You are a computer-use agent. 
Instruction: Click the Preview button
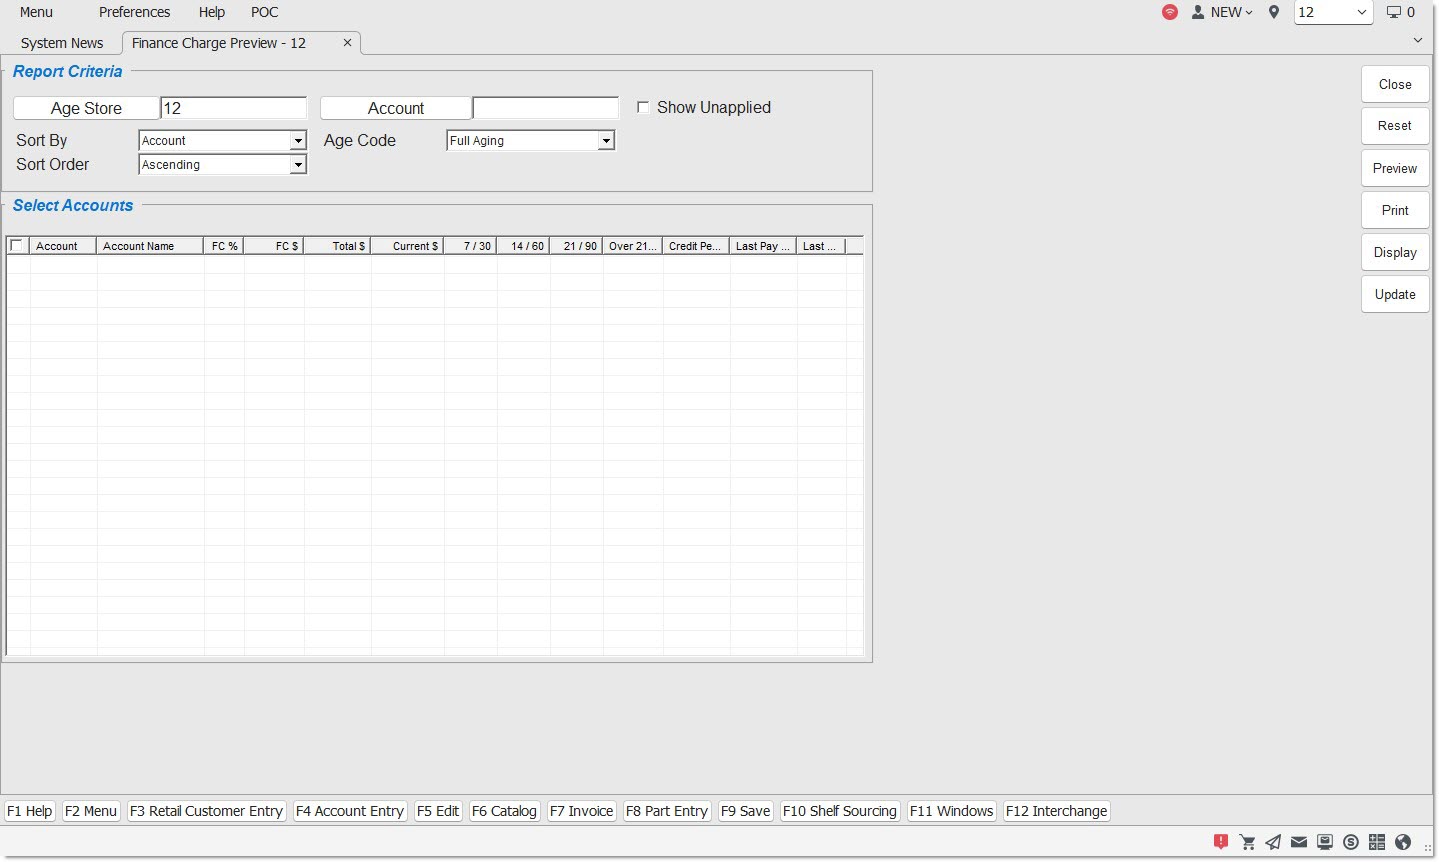pos(1394,169)
